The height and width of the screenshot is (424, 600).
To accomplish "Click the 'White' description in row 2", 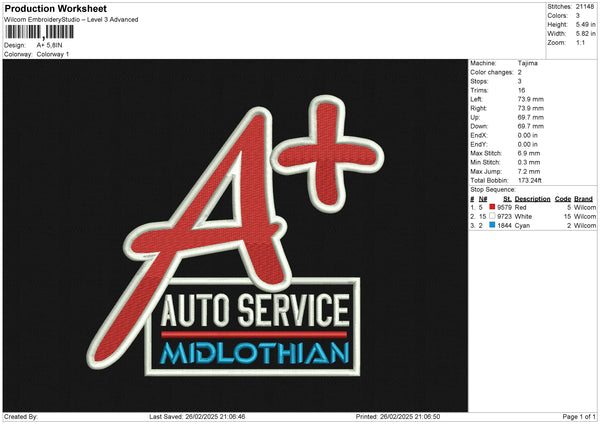I will (x=523, y=217).
